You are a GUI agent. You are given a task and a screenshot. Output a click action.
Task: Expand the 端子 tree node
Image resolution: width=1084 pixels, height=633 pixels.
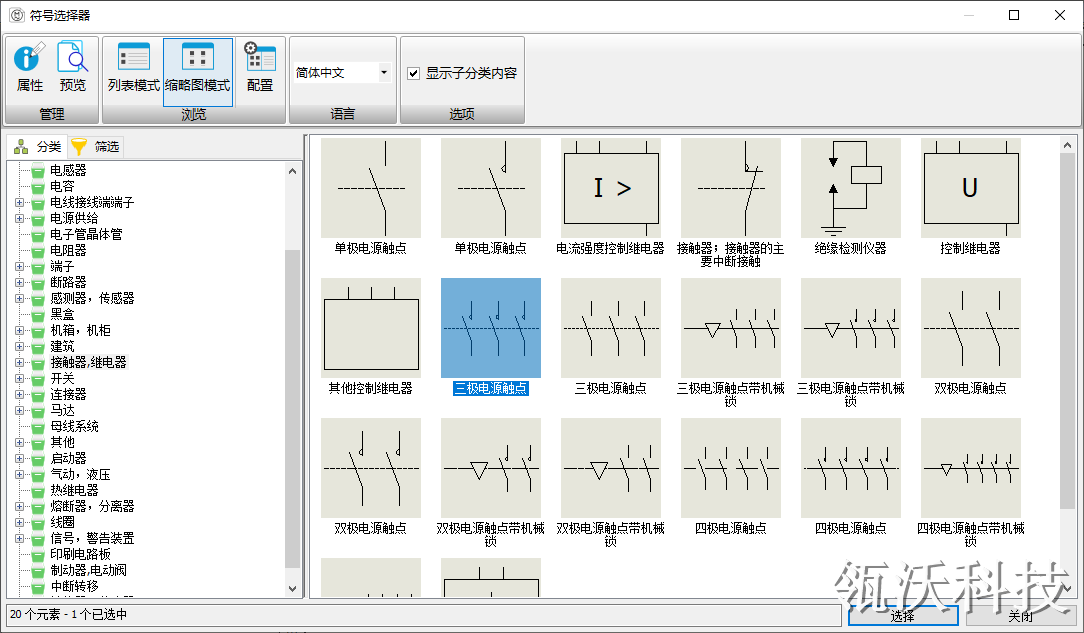point(19,267)
